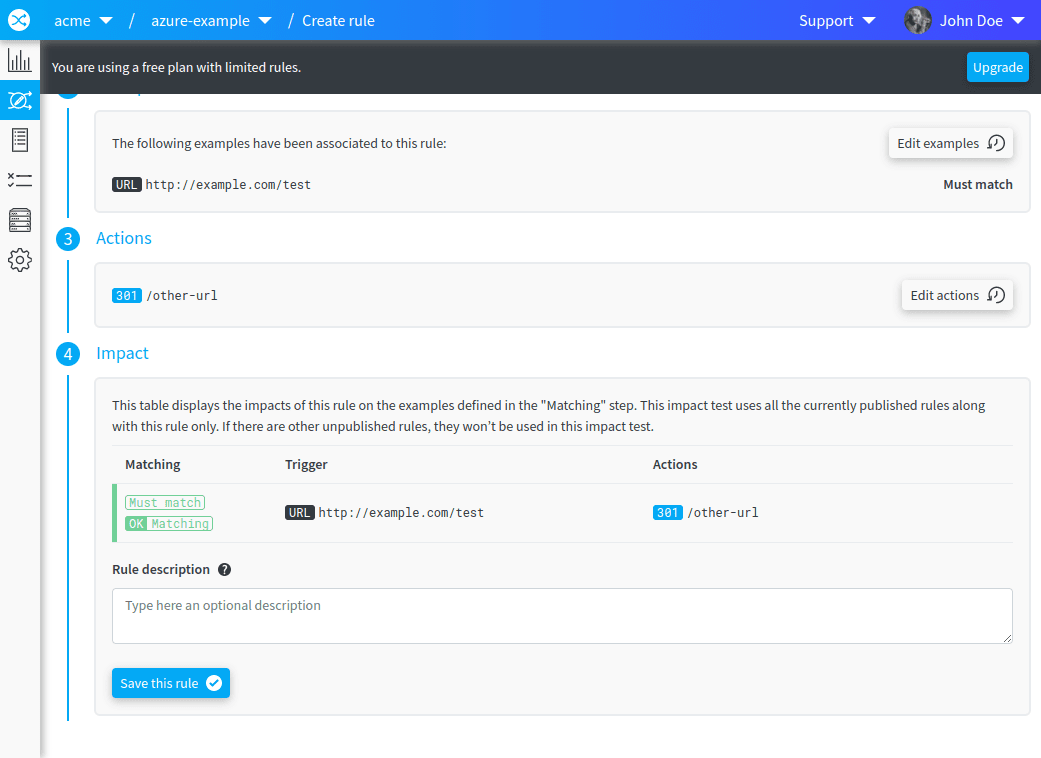Image resolution: width=1041 pixels, height=758 pixels.
Task: Click the Rule description help icon
Action: coord(224,569)
